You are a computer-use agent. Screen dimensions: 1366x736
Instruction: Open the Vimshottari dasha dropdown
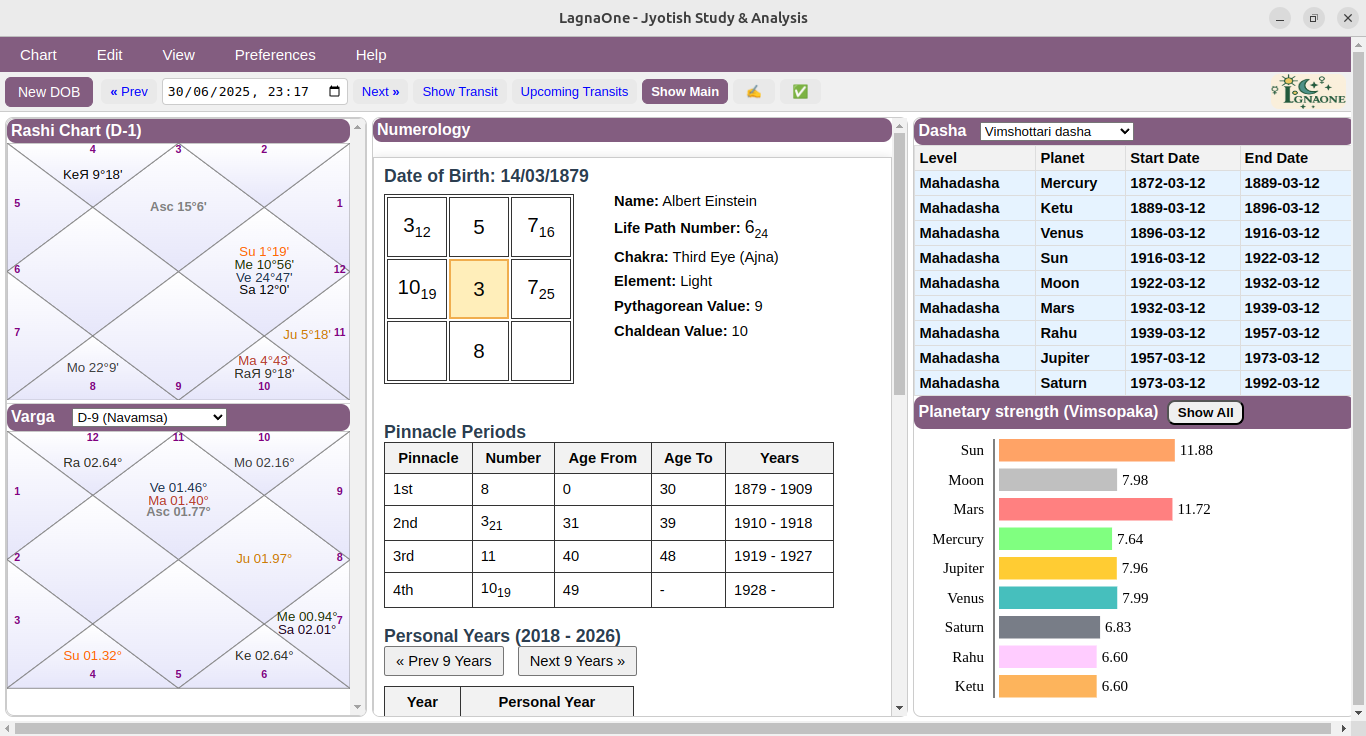click(x=1056, y=131)
